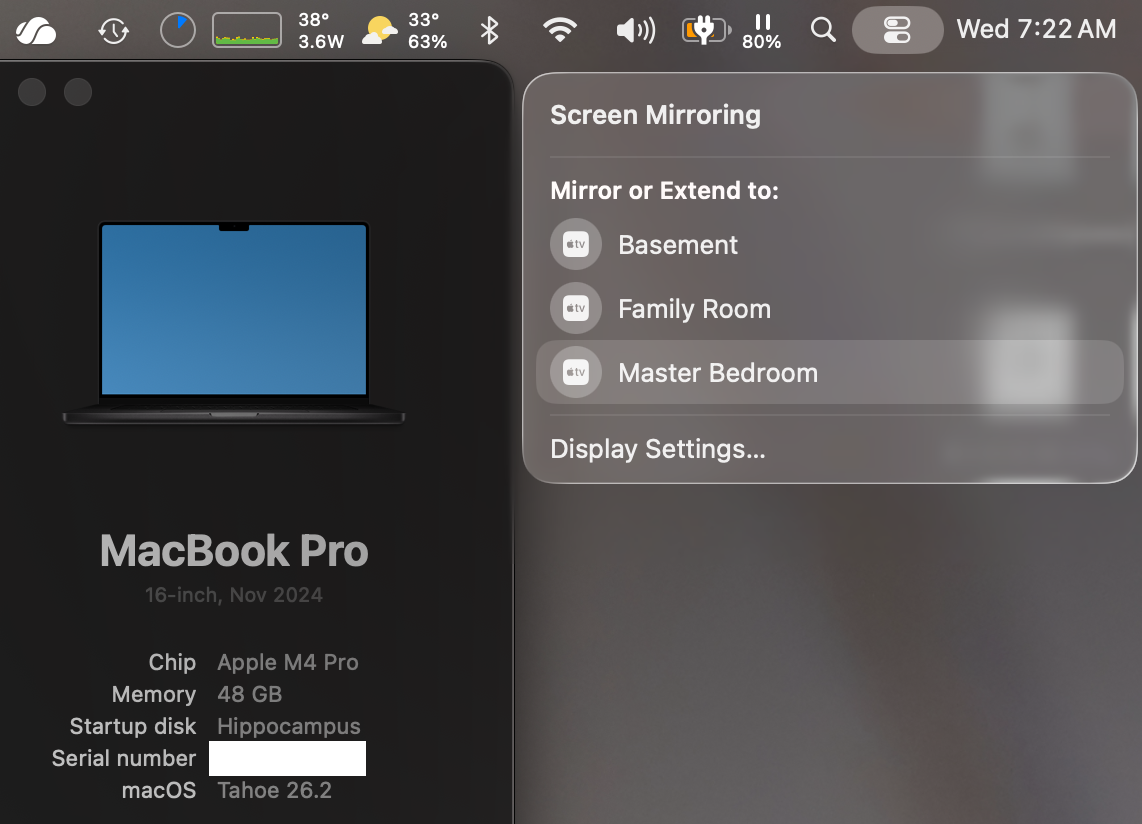The image size is (1142, 824).
Task: Click the 80% paused charge indicator
Action: coord(762,31)
